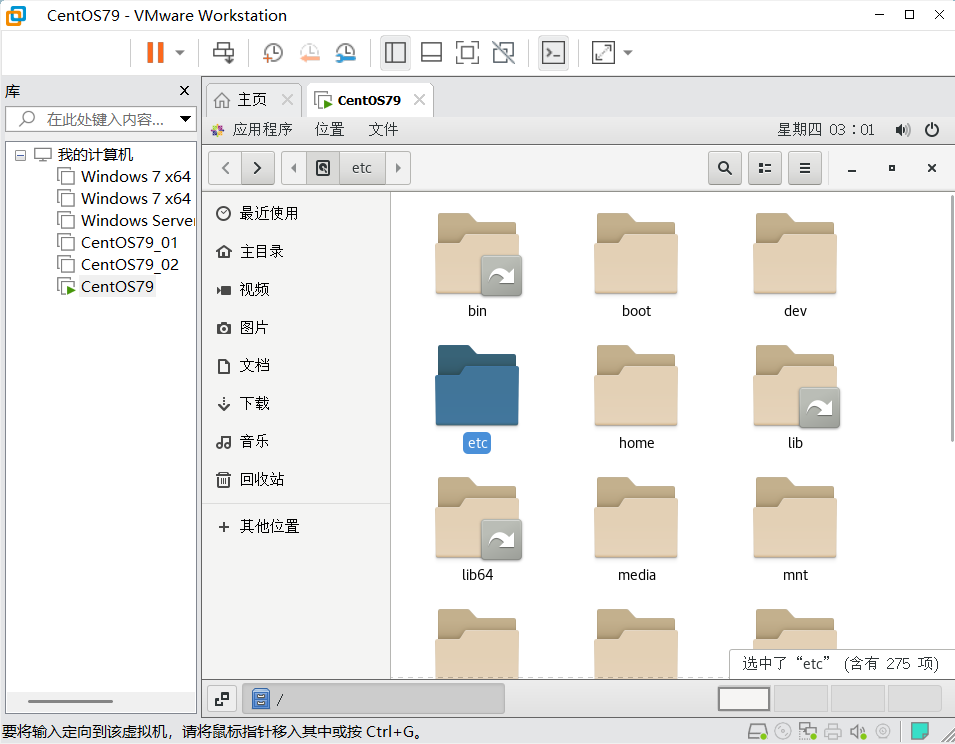The width and height of the screenshot is (955, 744).
Task: Click the / file manager taskbar entry
Action: (x=373, y=699)
